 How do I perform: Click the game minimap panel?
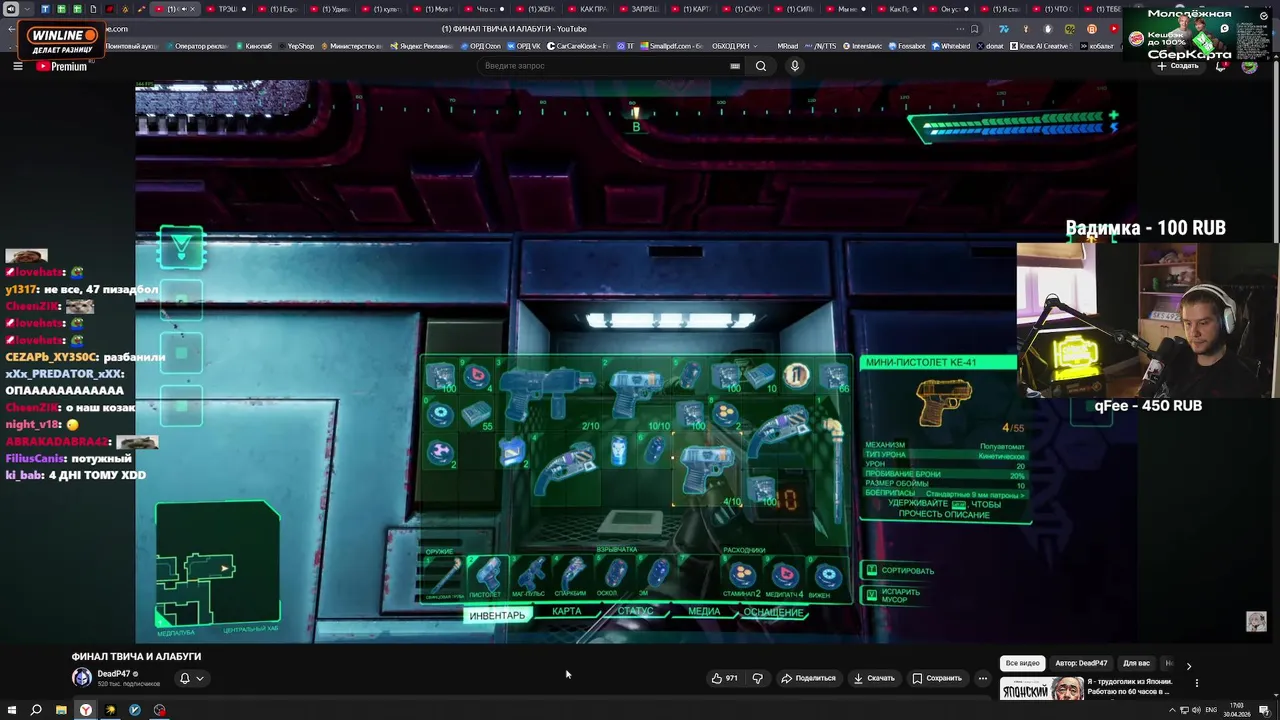218,565
